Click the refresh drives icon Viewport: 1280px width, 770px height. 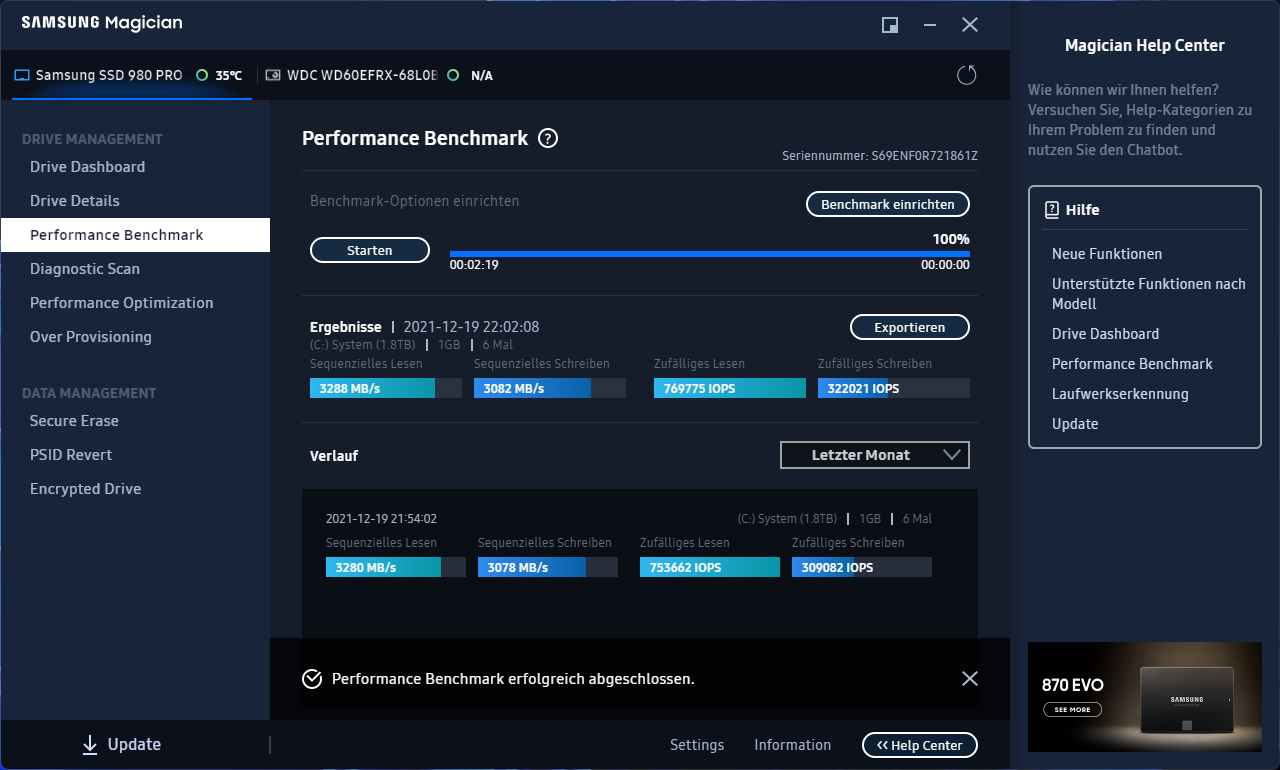(966, 75)
